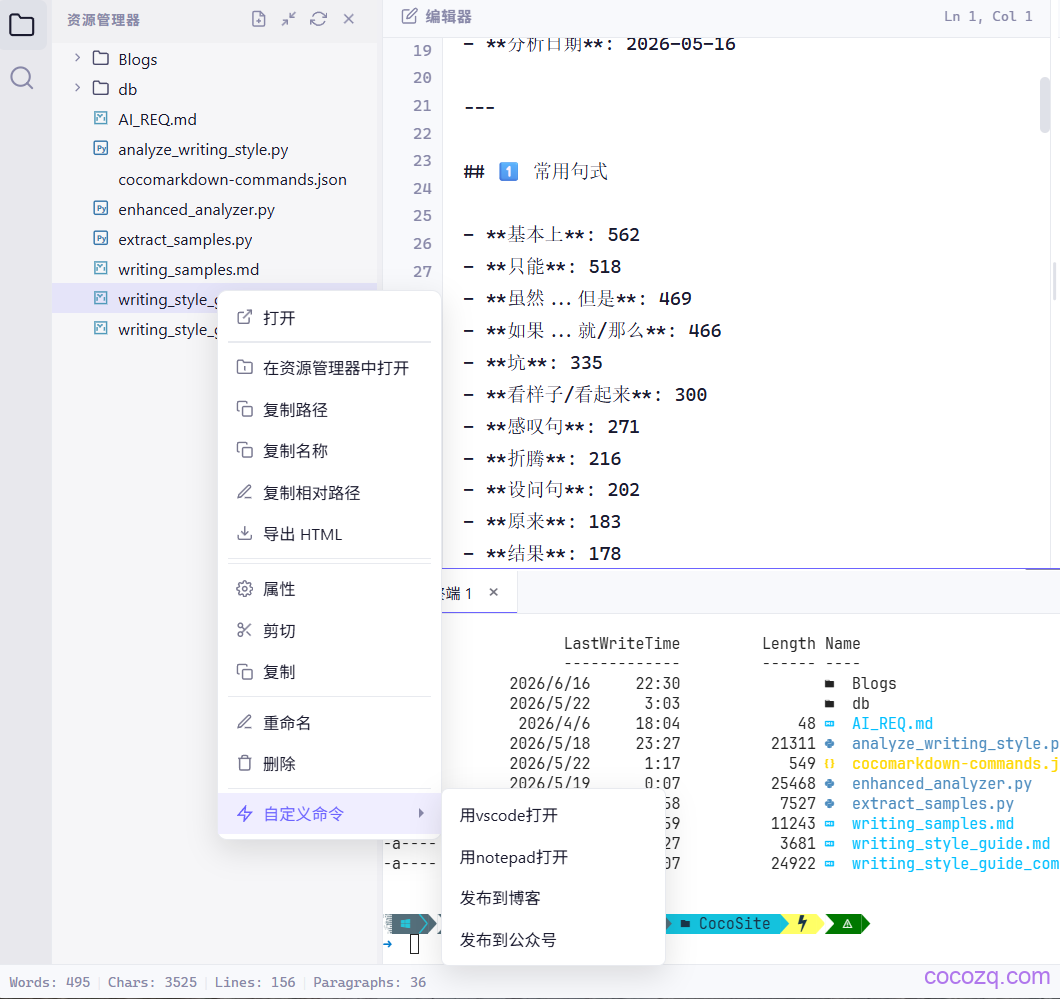This screenshot has width=1060, height=999.
Task: Click the Python icon of extract_samples.py
Action: pos(101,238)
